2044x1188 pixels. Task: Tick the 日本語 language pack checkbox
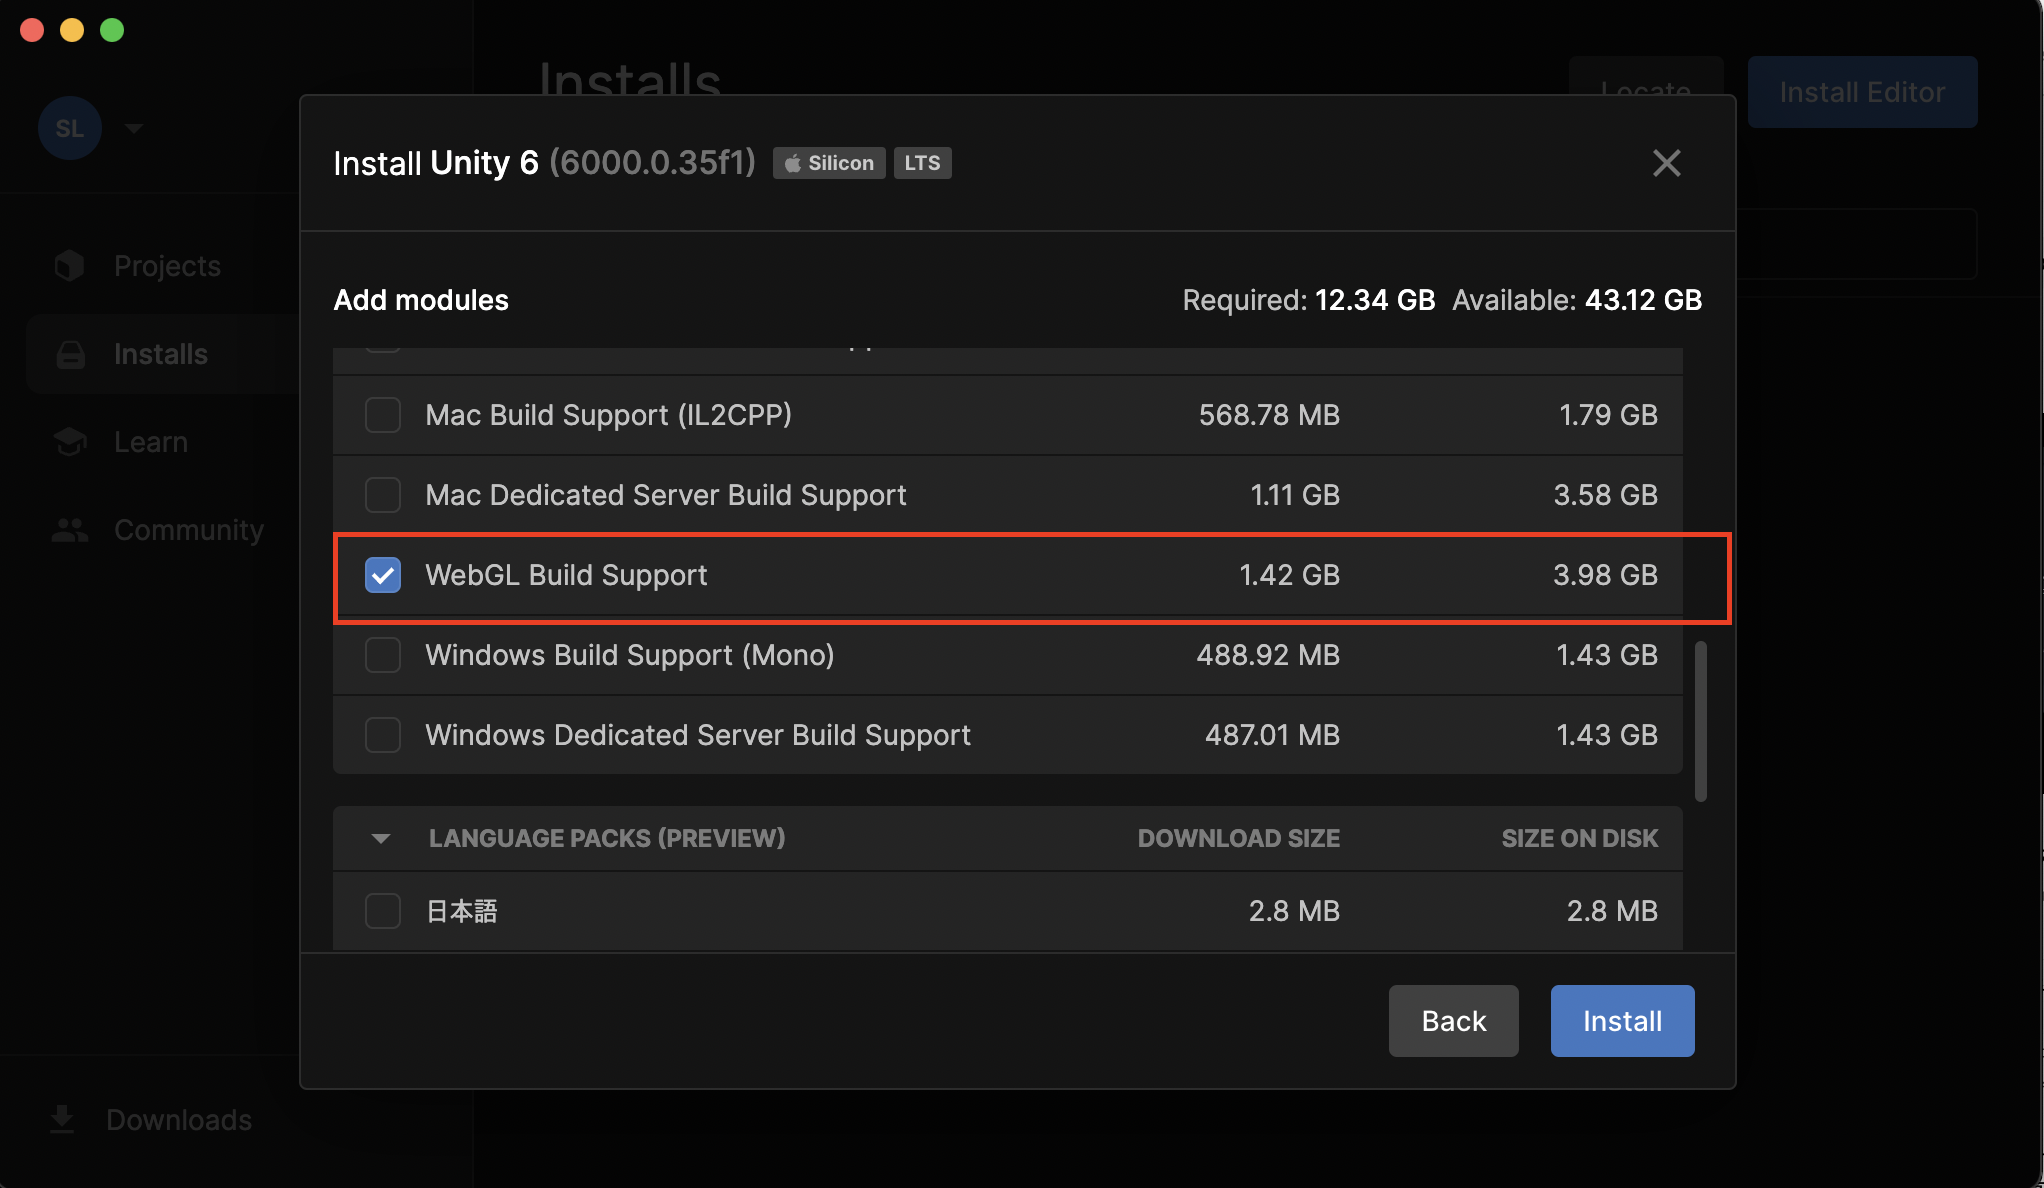[383, 911]
